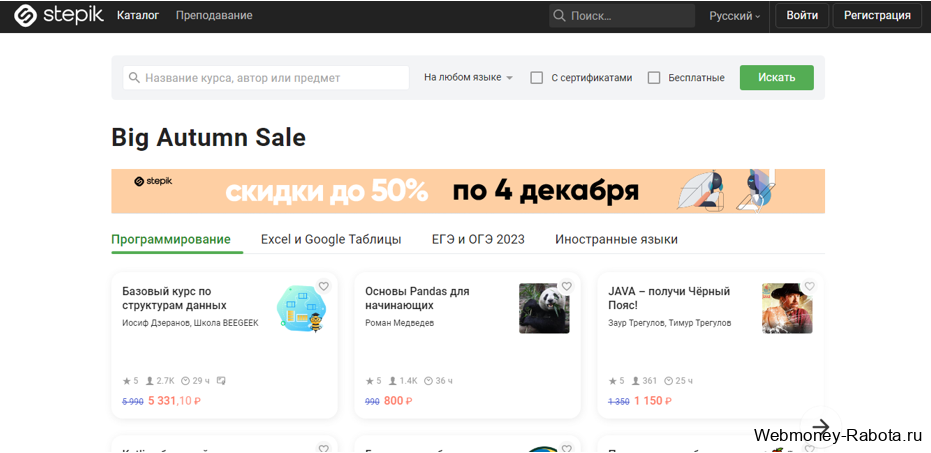Click the crossed-out price 5 990
The height and width of the screenshot is (453, 931).
(133, 401)
